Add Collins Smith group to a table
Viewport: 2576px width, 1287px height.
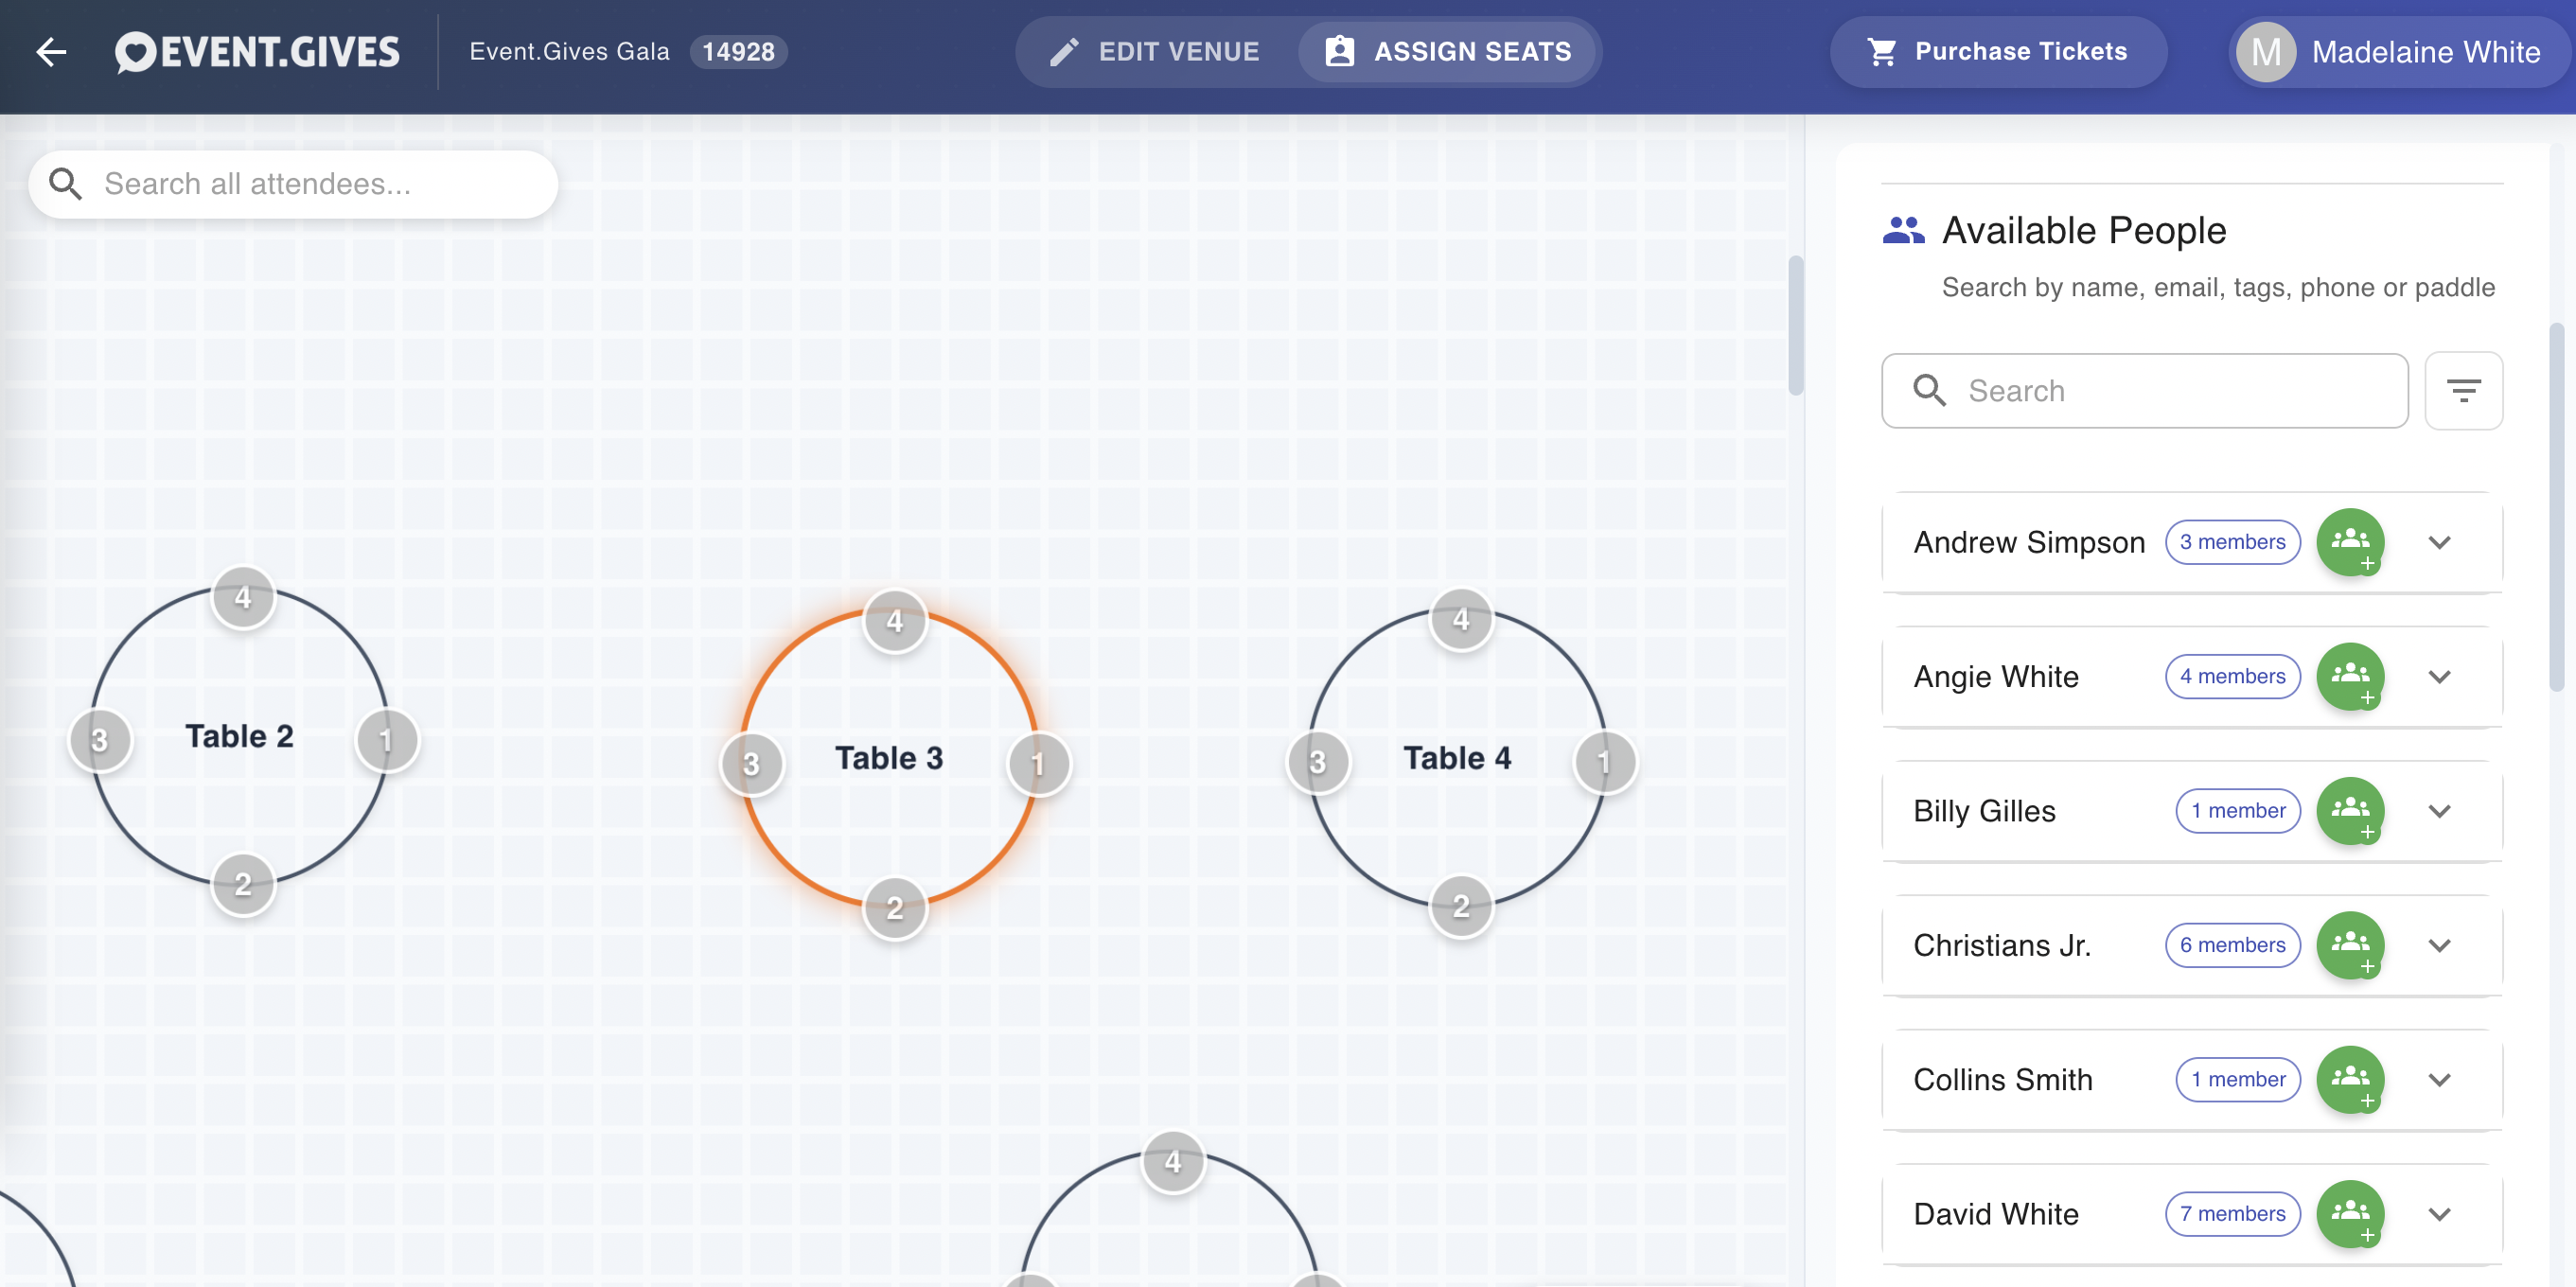pos(2350,1079)
